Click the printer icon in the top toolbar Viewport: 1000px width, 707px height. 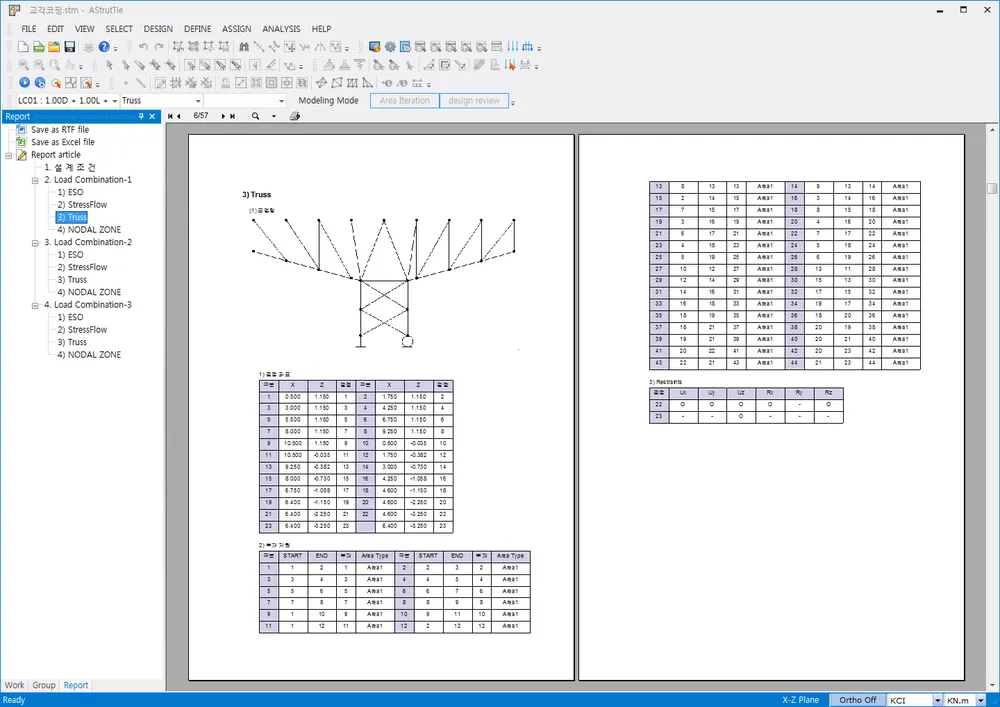[x=88, y=47]
